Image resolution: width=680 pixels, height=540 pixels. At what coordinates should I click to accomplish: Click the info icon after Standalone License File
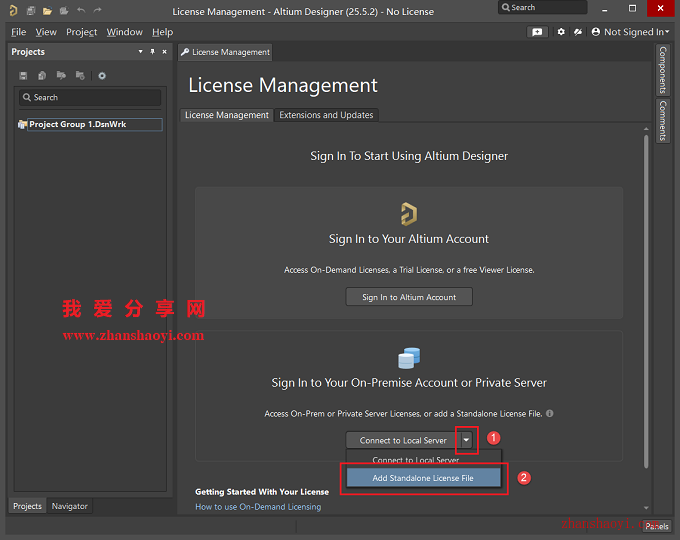[x=549, y=413]
